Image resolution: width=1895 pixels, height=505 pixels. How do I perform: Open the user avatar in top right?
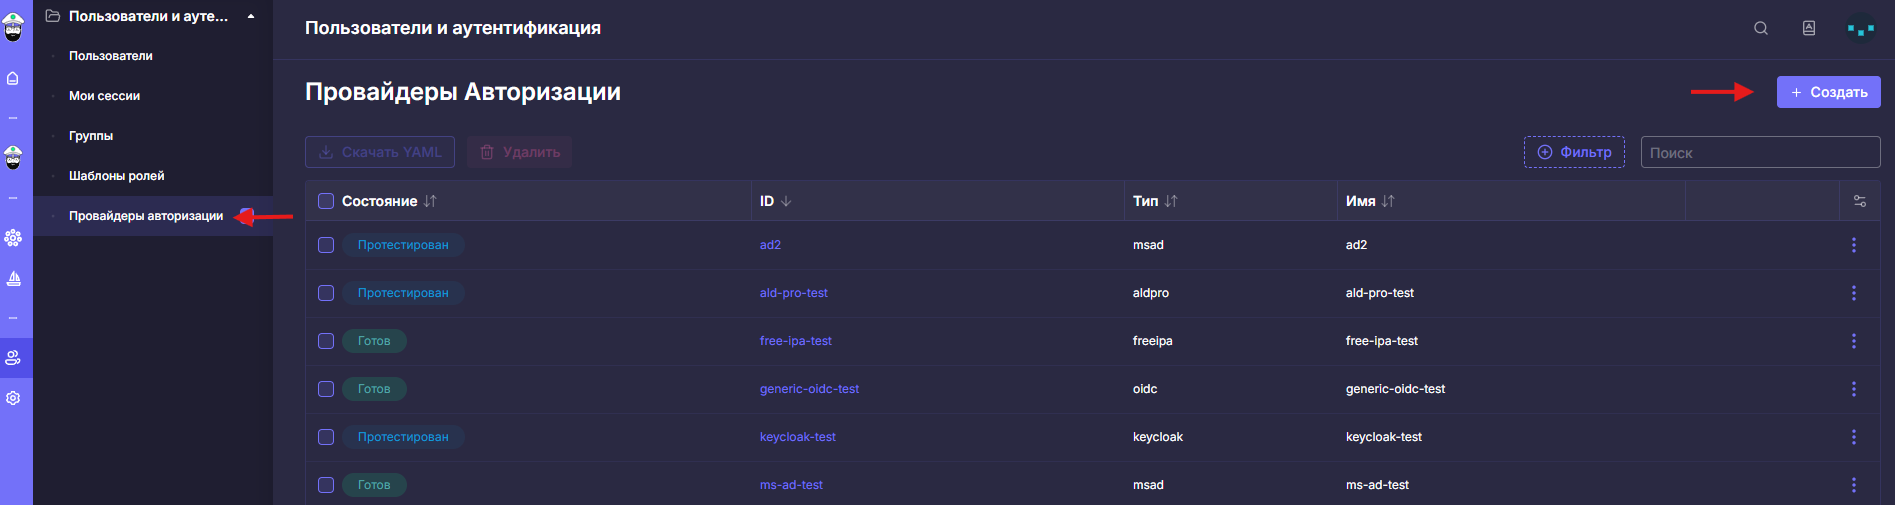1860,29
